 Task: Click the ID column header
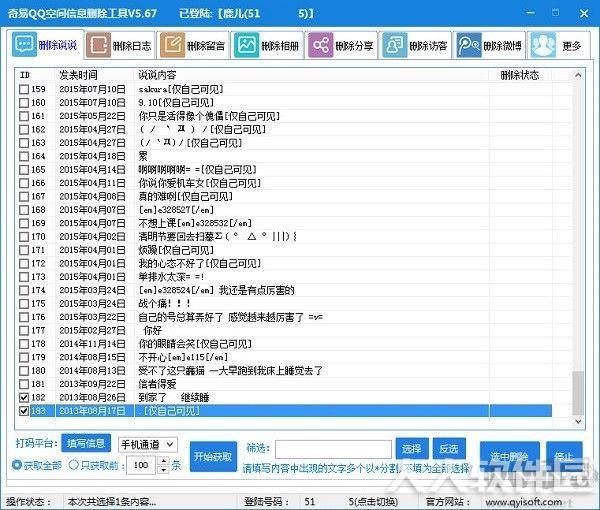pyautogui.click(x=25, y=75)
